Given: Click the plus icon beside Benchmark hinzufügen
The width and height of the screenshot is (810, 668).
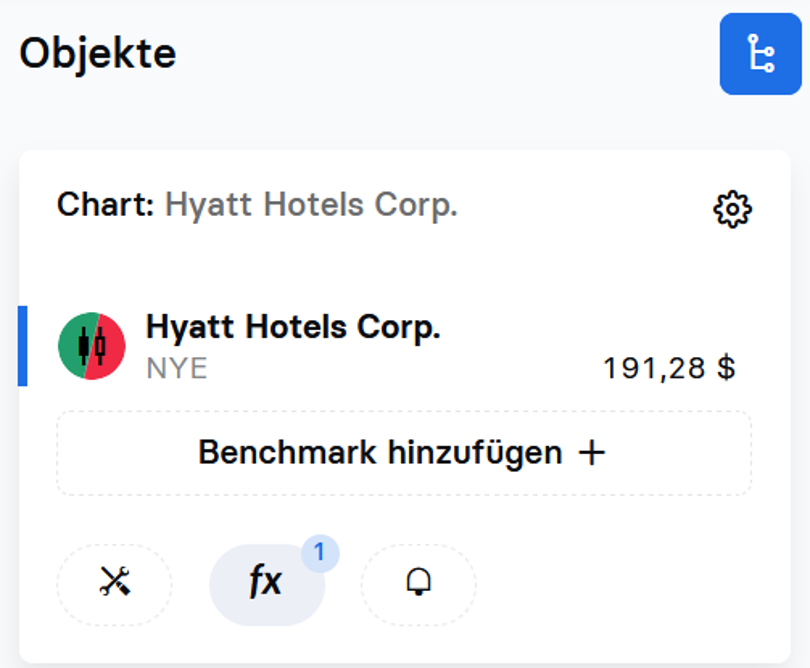Looking at the screenshot, I should click(x=592, y=453).
